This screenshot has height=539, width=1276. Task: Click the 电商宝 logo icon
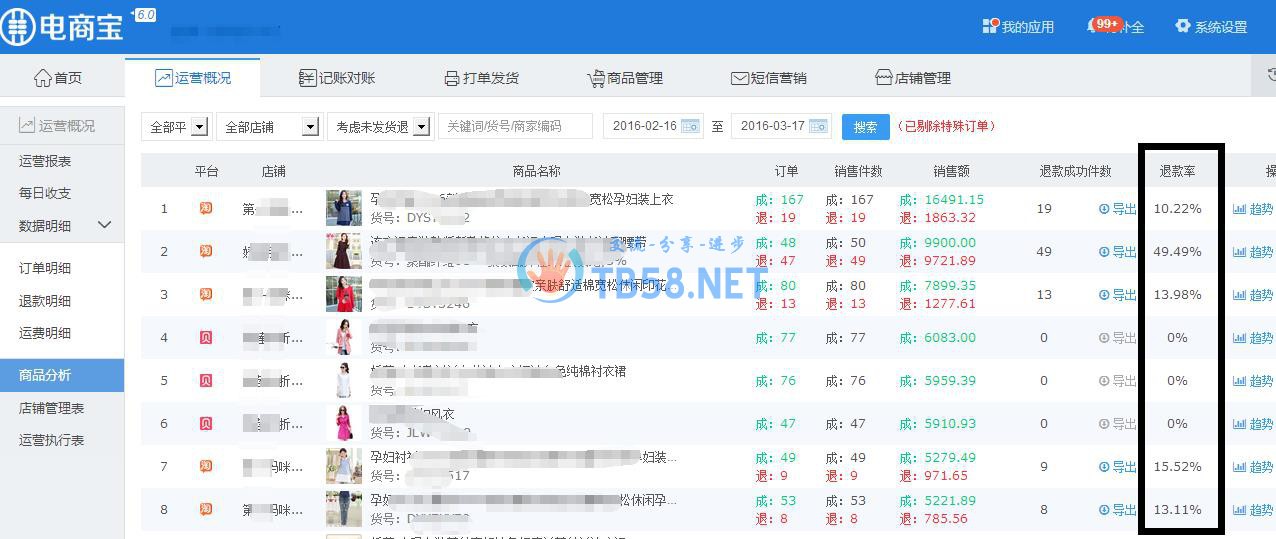pos(19,27)
